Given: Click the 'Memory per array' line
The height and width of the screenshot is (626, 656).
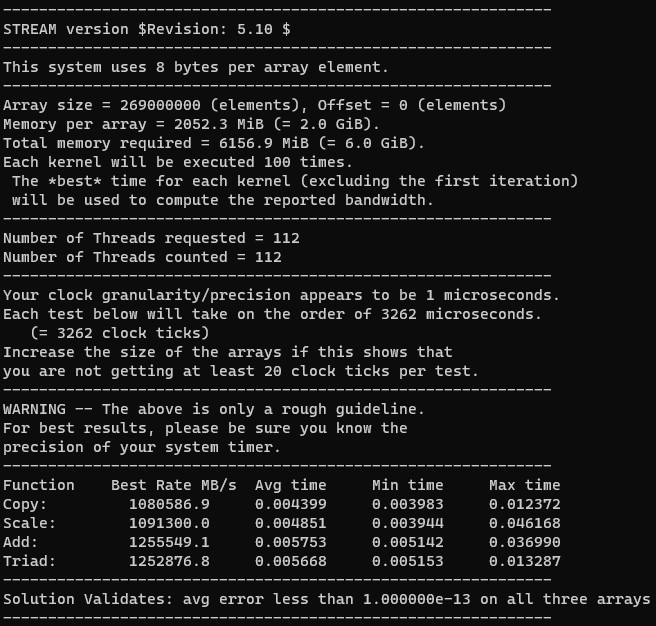Looking at the screenshot, I should 191,124.
